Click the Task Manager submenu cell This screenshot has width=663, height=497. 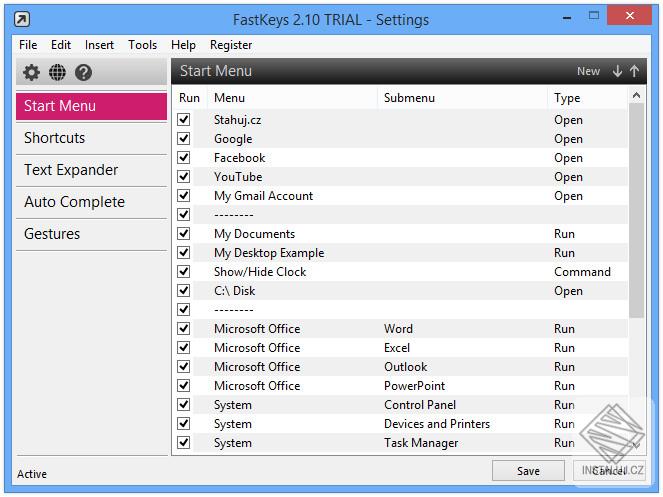click(x=421, y=443)
